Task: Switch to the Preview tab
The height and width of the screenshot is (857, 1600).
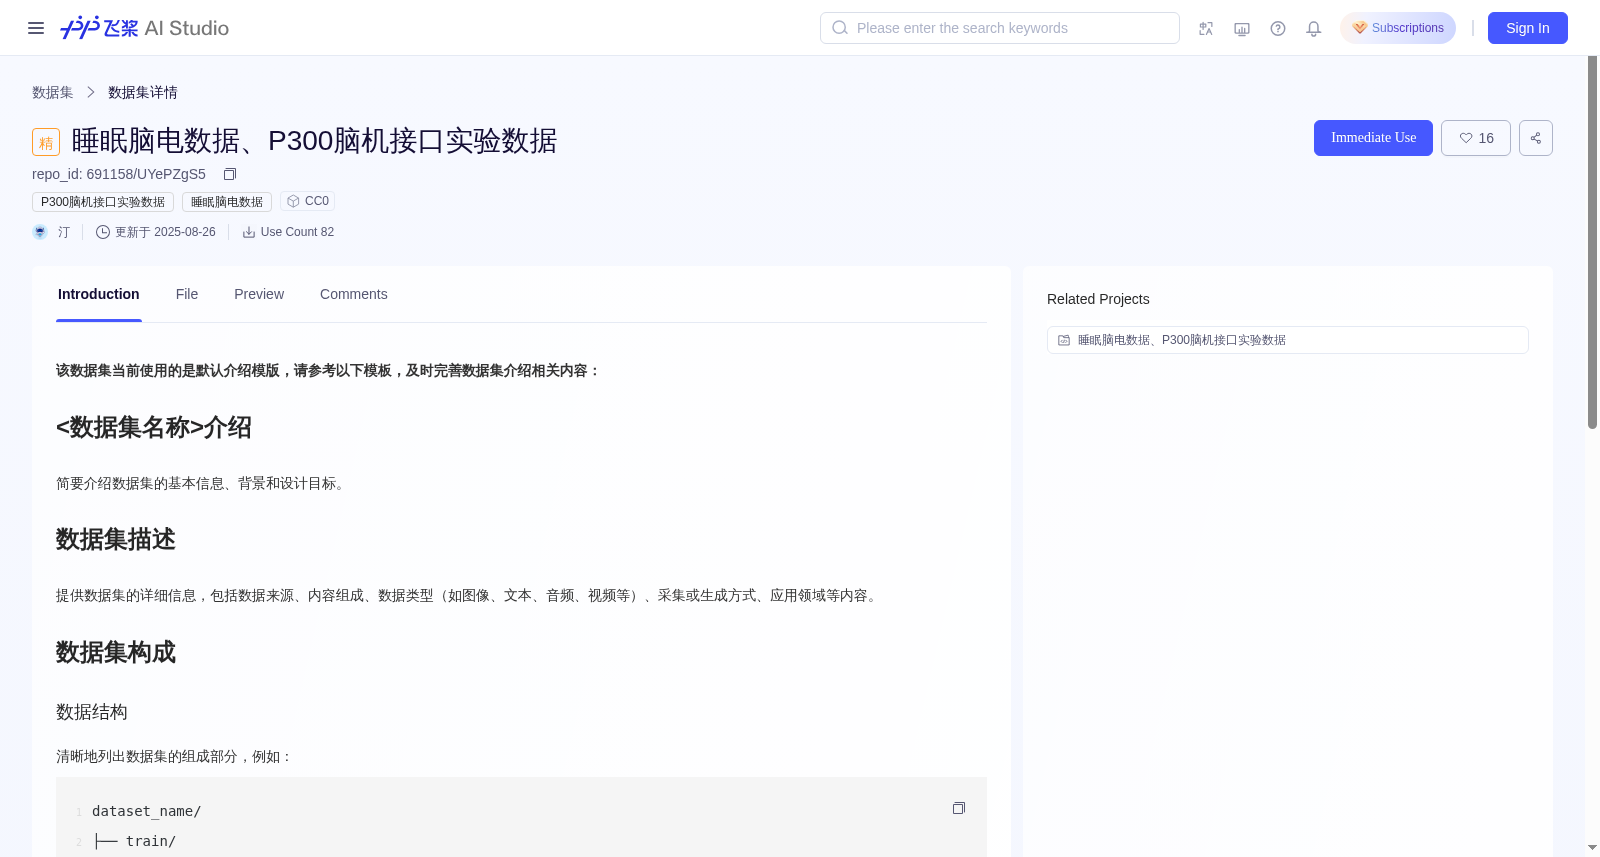Action: 259,294
